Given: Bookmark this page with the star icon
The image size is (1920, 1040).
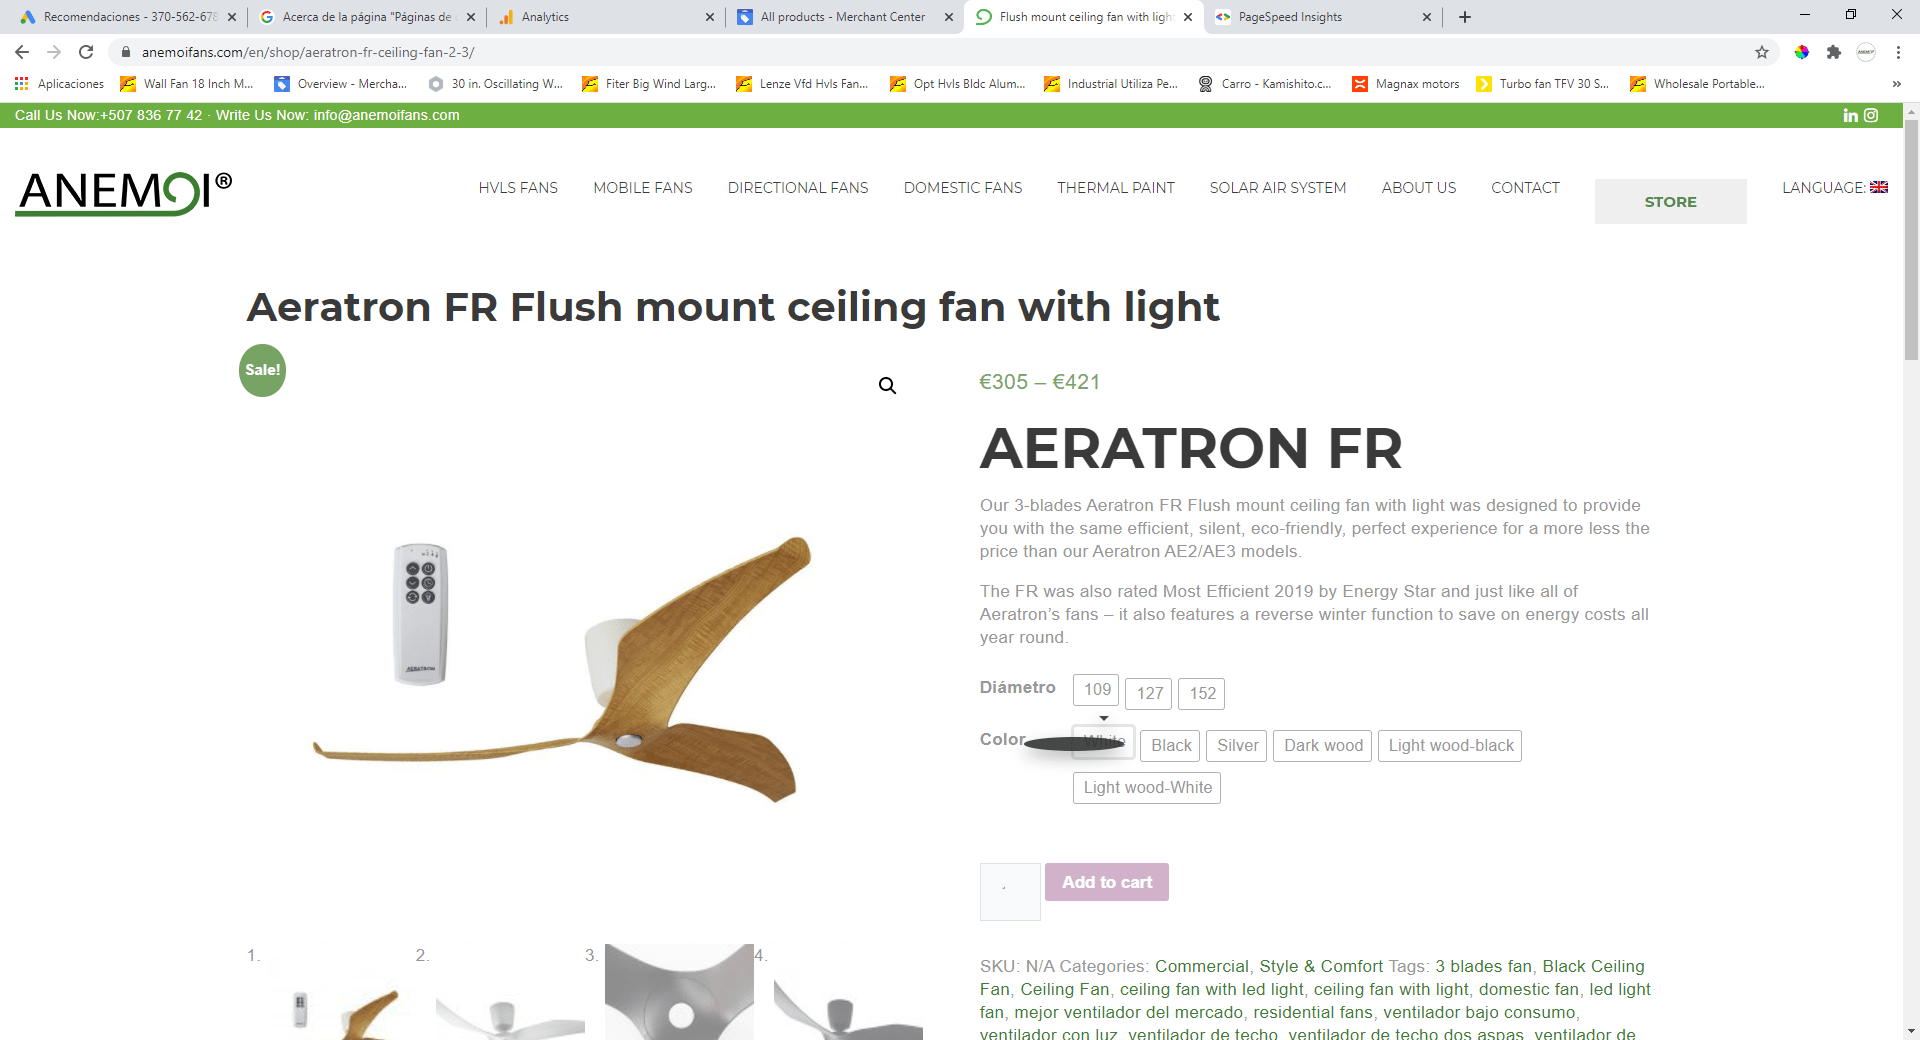Looking at the screenshot, I should coord(1762,52).
